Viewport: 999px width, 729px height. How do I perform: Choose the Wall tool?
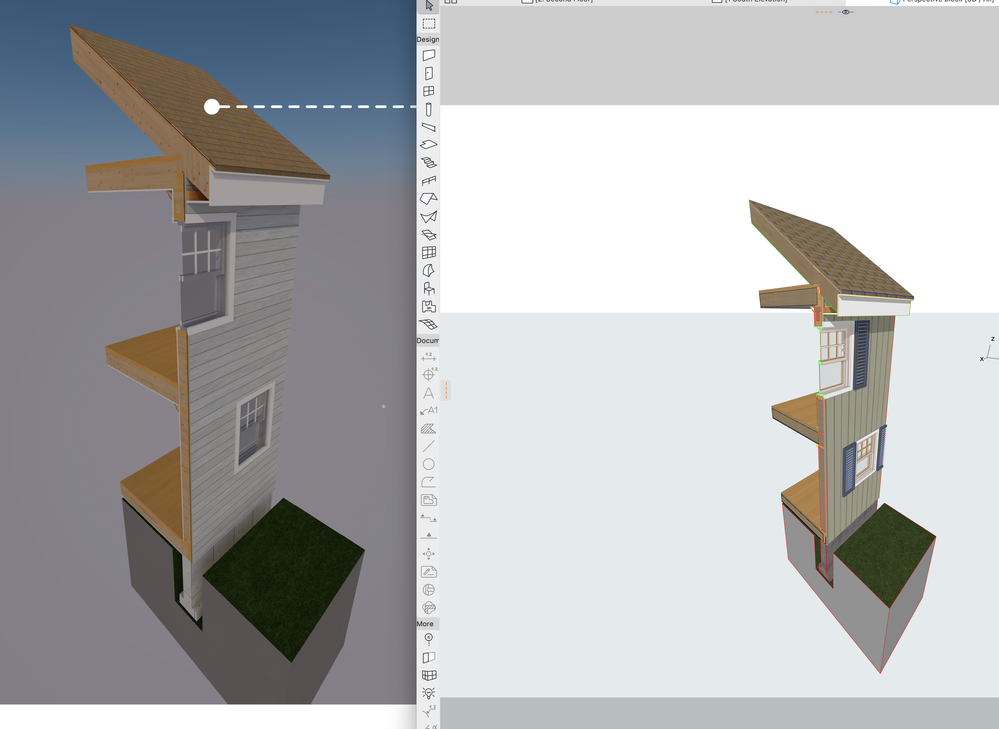click(x=429, y=55)
